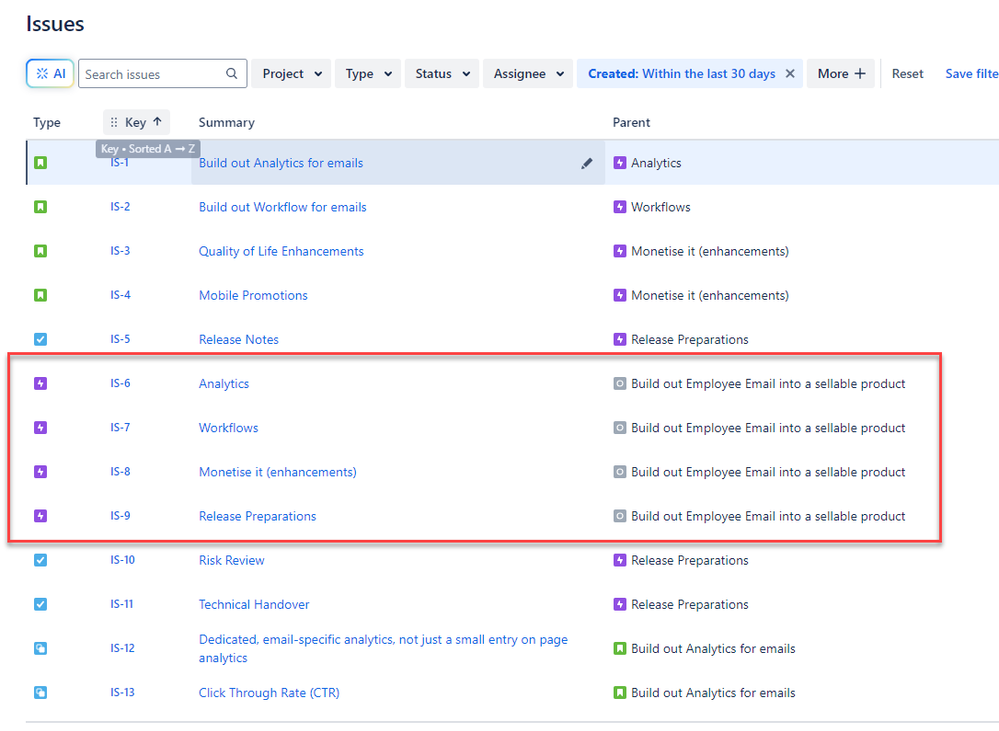This screenshot has height=731, width=999.
Task: Open issue key IS-2
Action: [120, 206]
